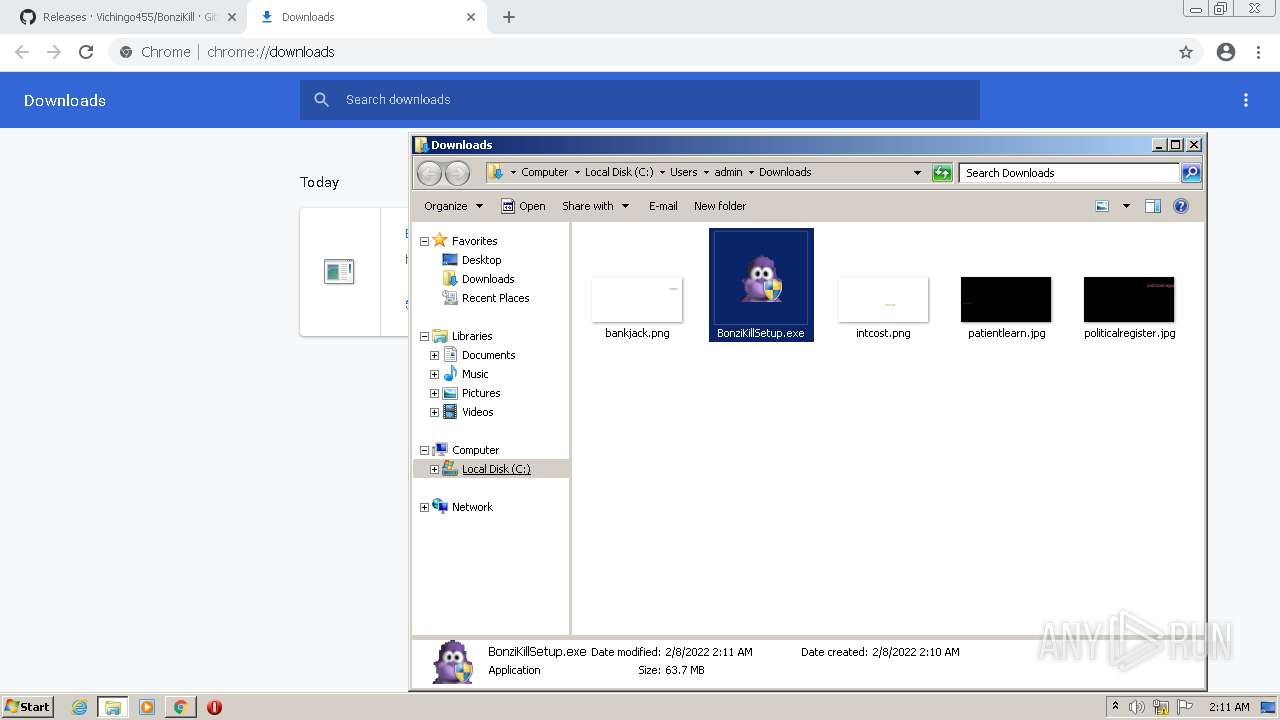1280x720 pixels.
Task: Expand the Documents library node
Action: click(434, 355)
